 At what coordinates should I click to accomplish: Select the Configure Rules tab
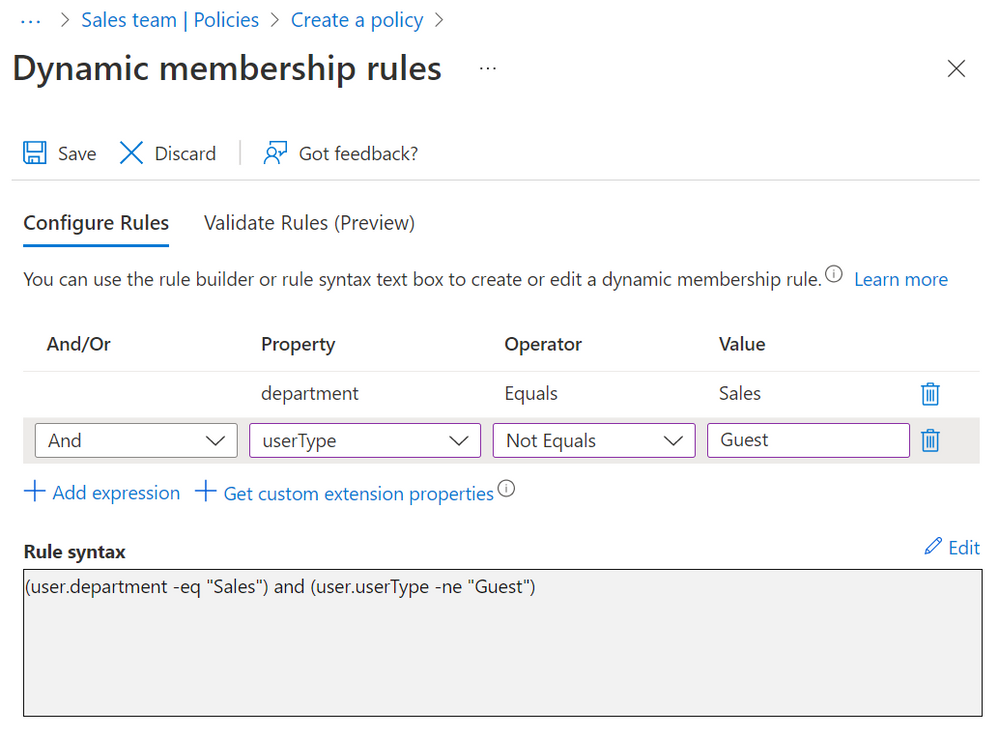[x=95, y=222]
